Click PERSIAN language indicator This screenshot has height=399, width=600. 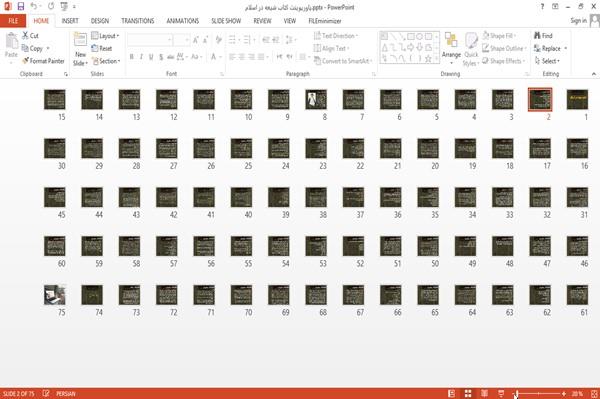[66, 393]
